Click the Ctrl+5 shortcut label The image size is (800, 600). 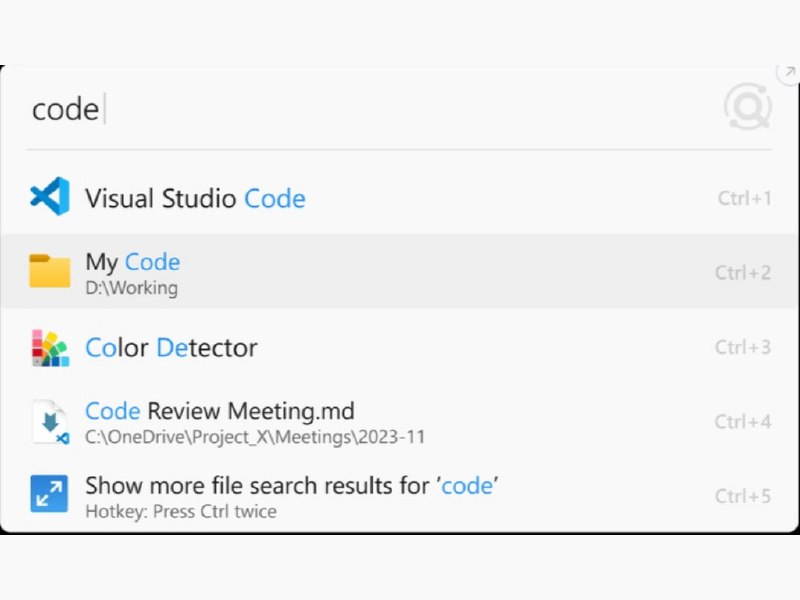[x=743, y=496]
